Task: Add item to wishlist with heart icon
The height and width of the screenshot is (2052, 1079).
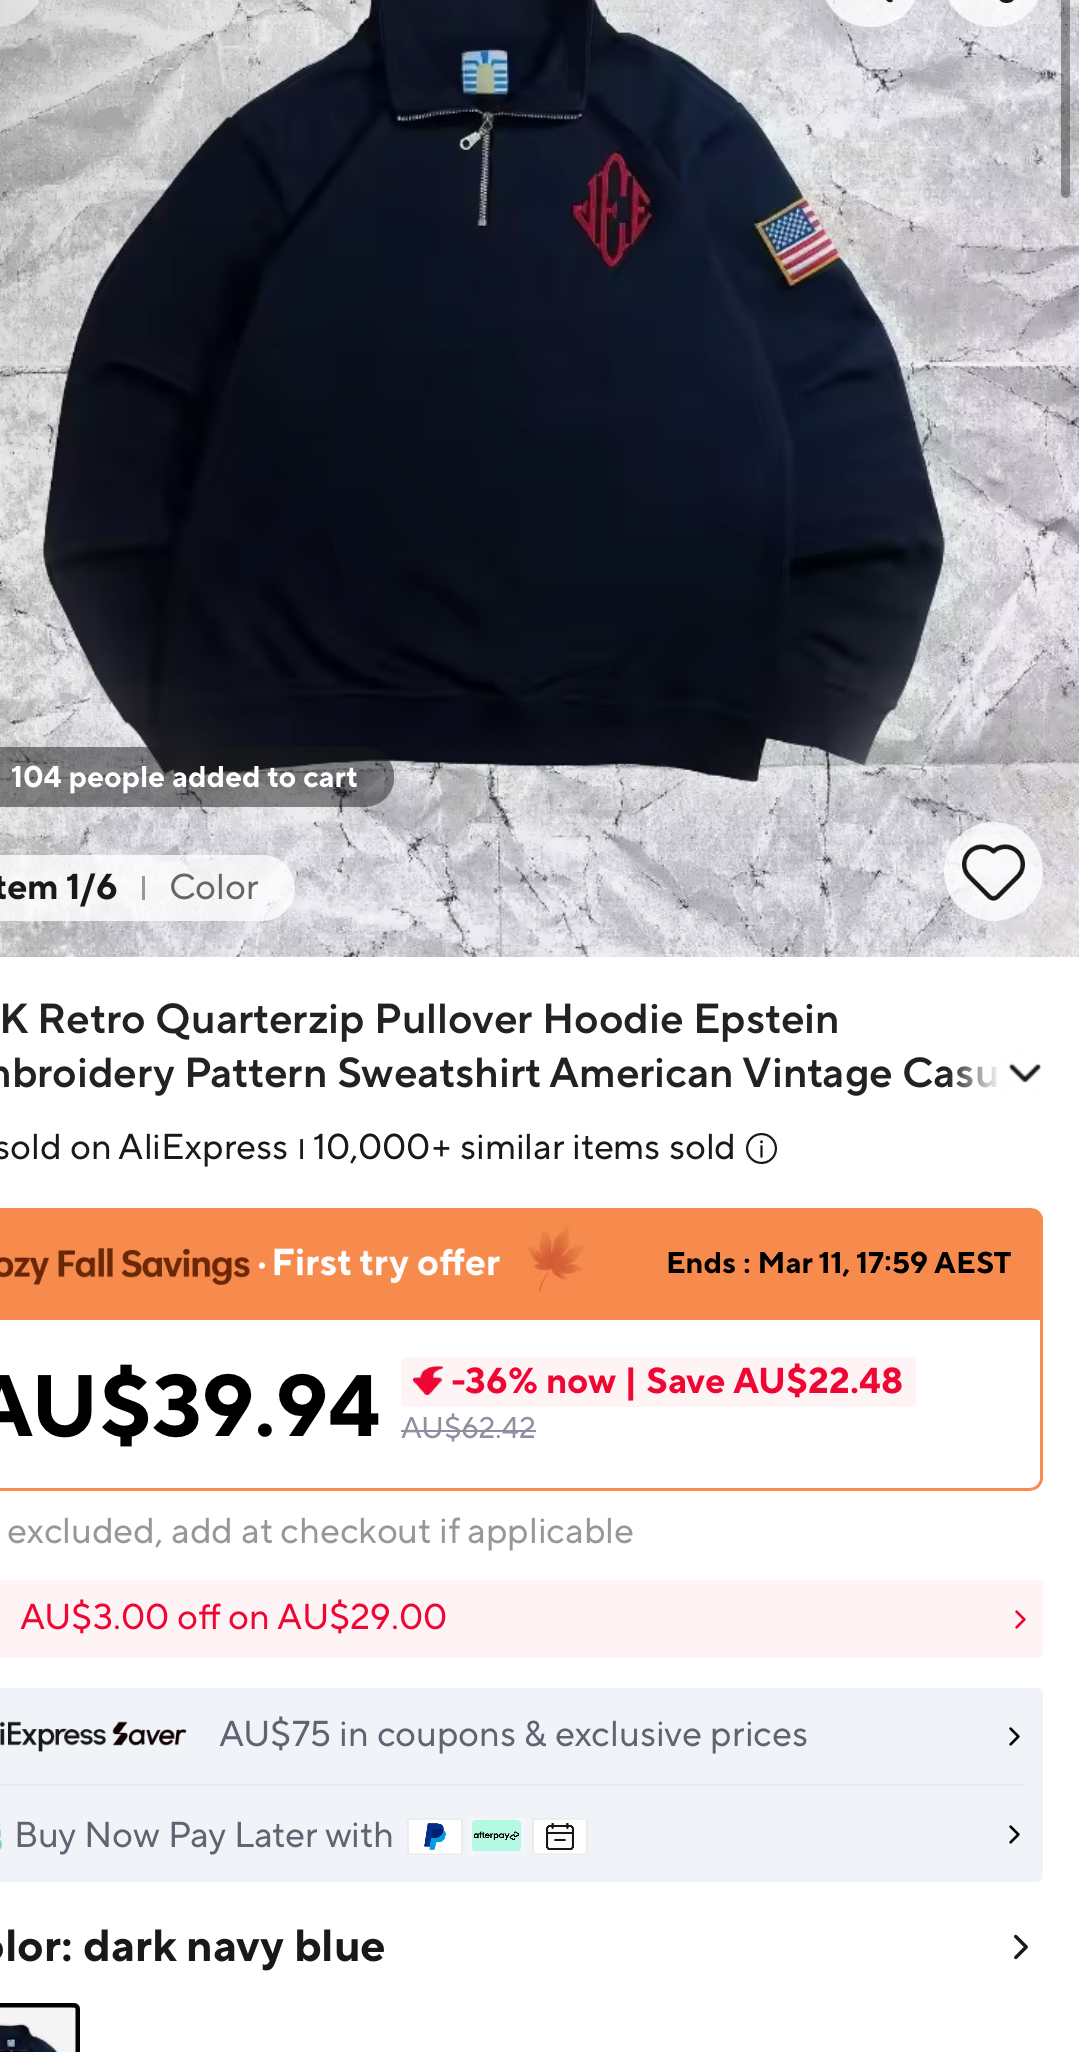Action: (x=993, y=872)
